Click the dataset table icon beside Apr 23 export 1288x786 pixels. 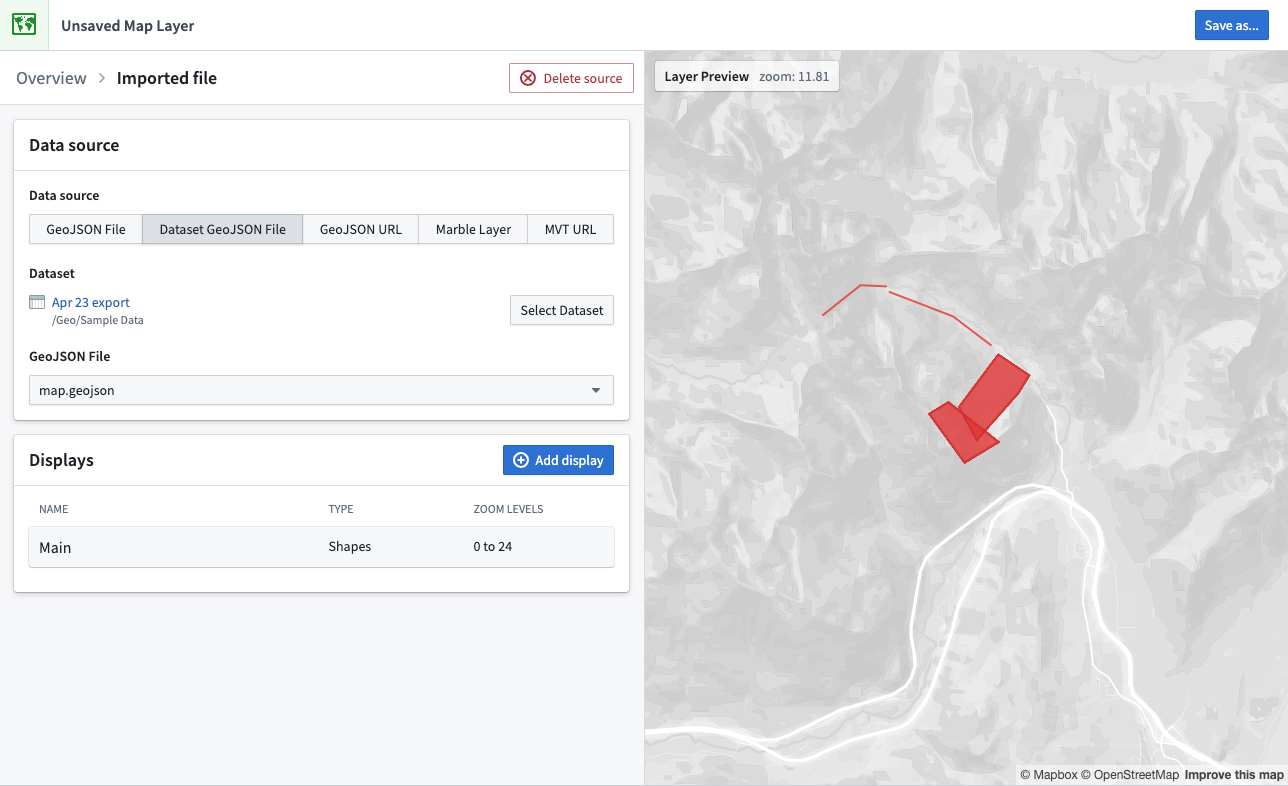(x=37, y=302)
